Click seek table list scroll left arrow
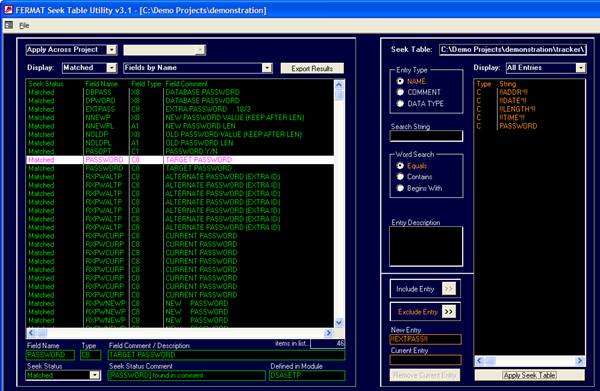The height and width of the screenshot is (391, 600). point(480,360)
